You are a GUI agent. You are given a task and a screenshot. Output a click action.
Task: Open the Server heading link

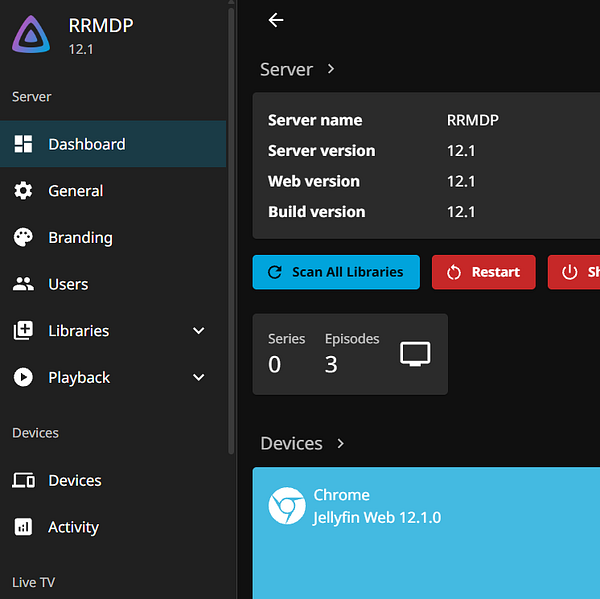pyautogui.click(x=286, y=69)
